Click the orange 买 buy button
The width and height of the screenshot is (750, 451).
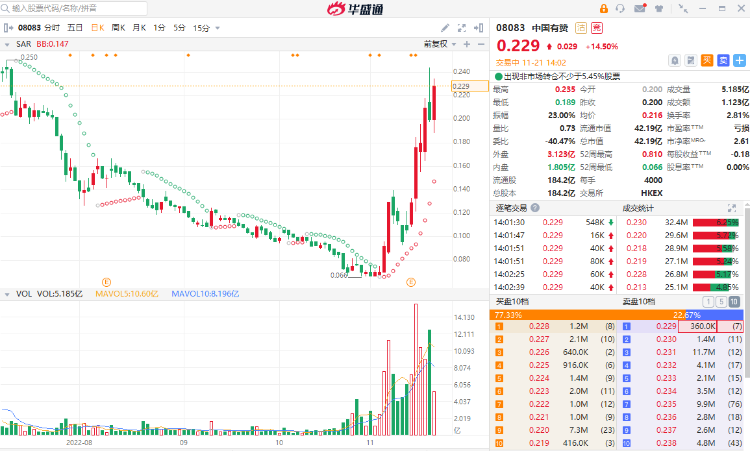(707, 60)
